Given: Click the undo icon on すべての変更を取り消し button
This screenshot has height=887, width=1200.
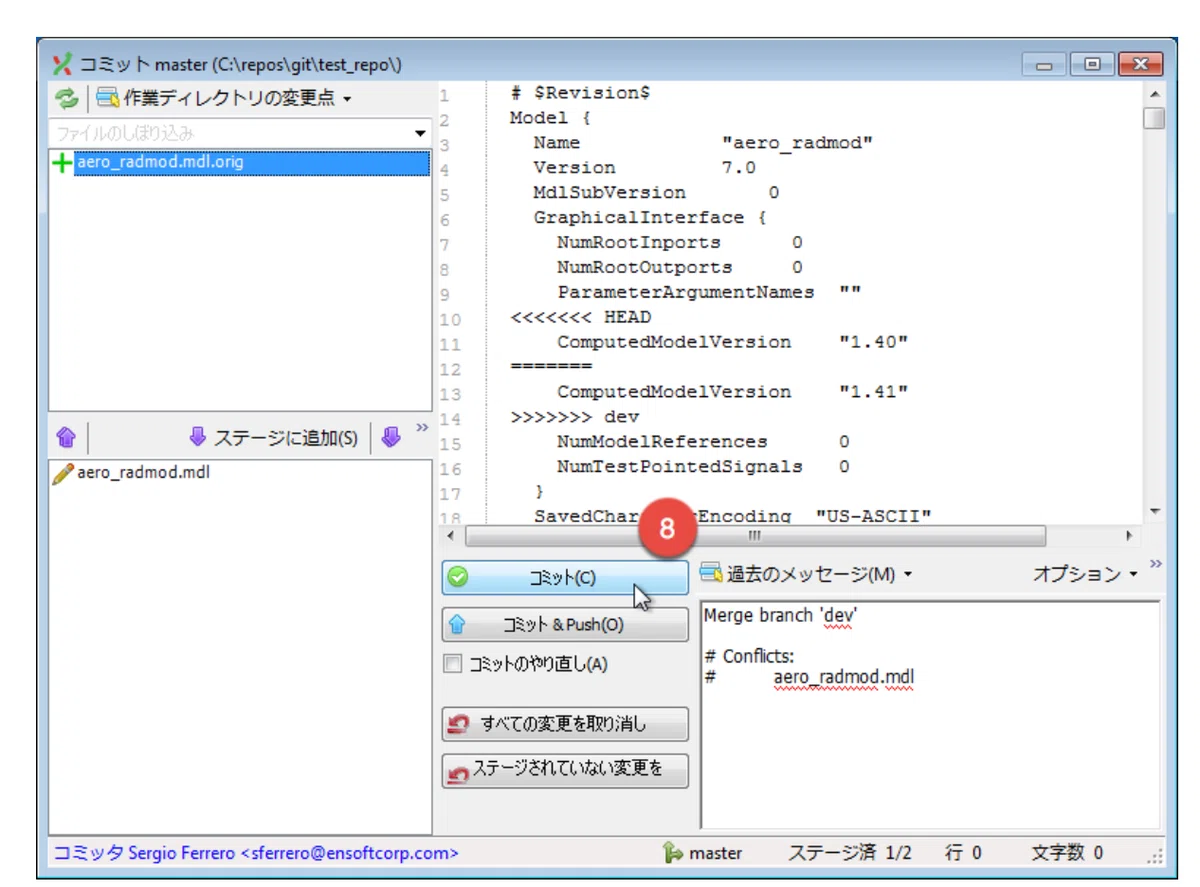Looking at the screenshot, I should coord(459,725).
